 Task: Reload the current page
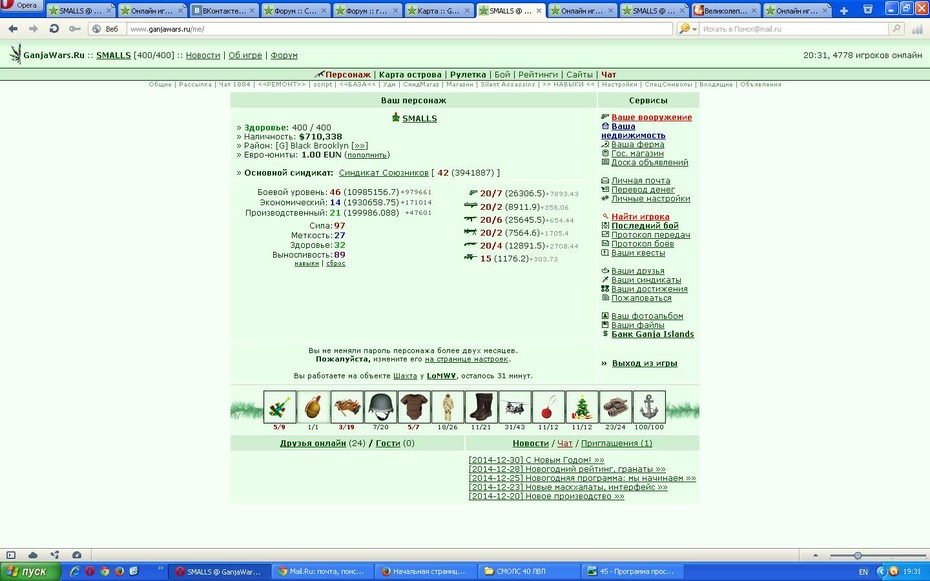[x=53, y=28]
